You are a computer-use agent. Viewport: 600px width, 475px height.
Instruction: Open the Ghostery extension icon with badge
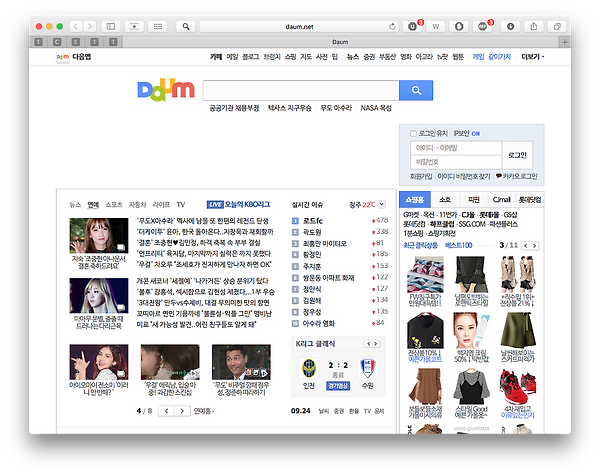(483, 26)
